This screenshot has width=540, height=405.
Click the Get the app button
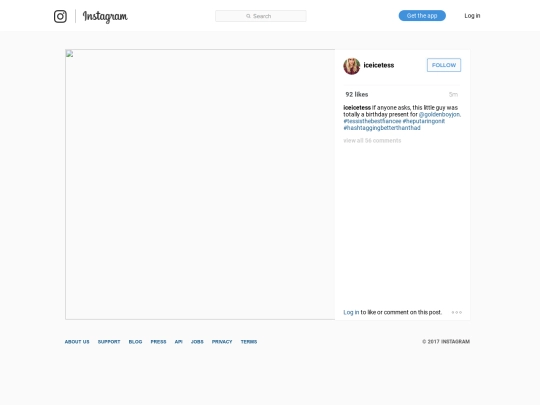pyautogui.click(x=422, y=16)
